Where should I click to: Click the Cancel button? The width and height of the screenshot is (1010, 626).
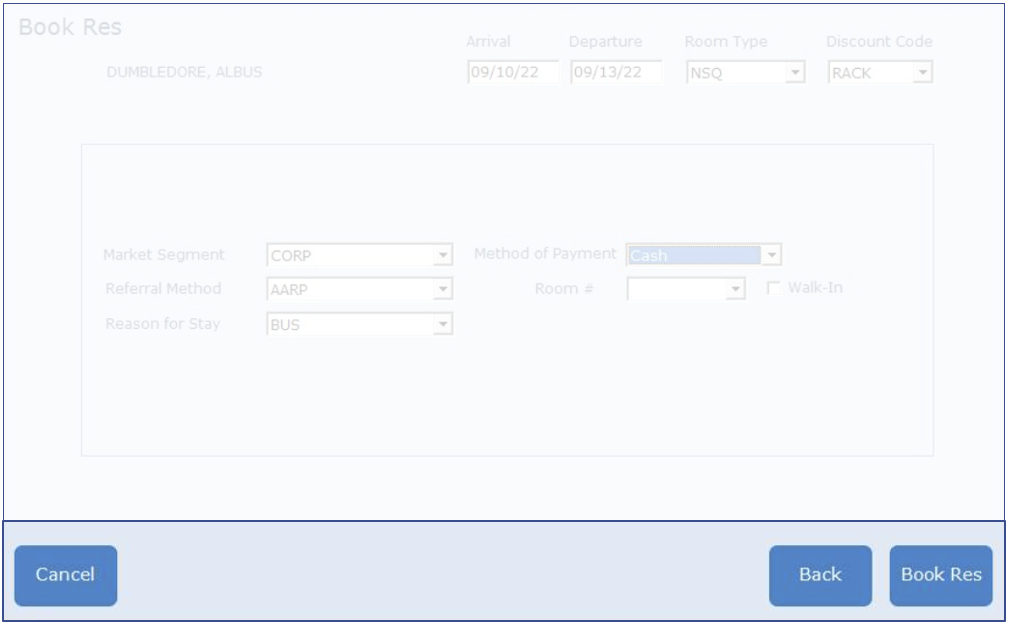pos(65,575)
